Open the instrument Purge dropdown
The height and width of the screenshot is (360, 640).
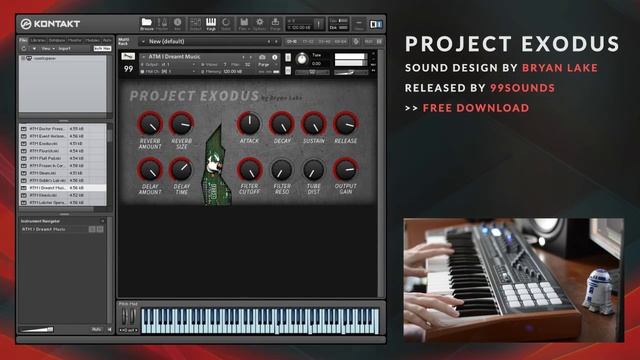pyautogui.click(x=267, y=64)
